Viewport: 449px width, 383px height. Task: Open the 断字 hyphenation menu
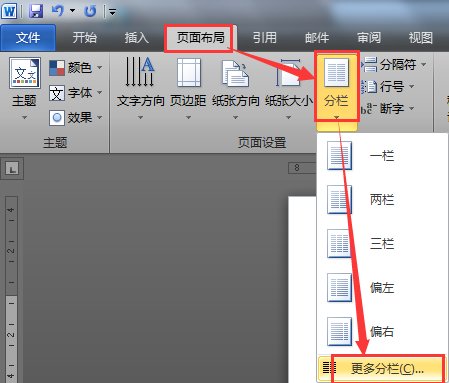tap(388, 108)
